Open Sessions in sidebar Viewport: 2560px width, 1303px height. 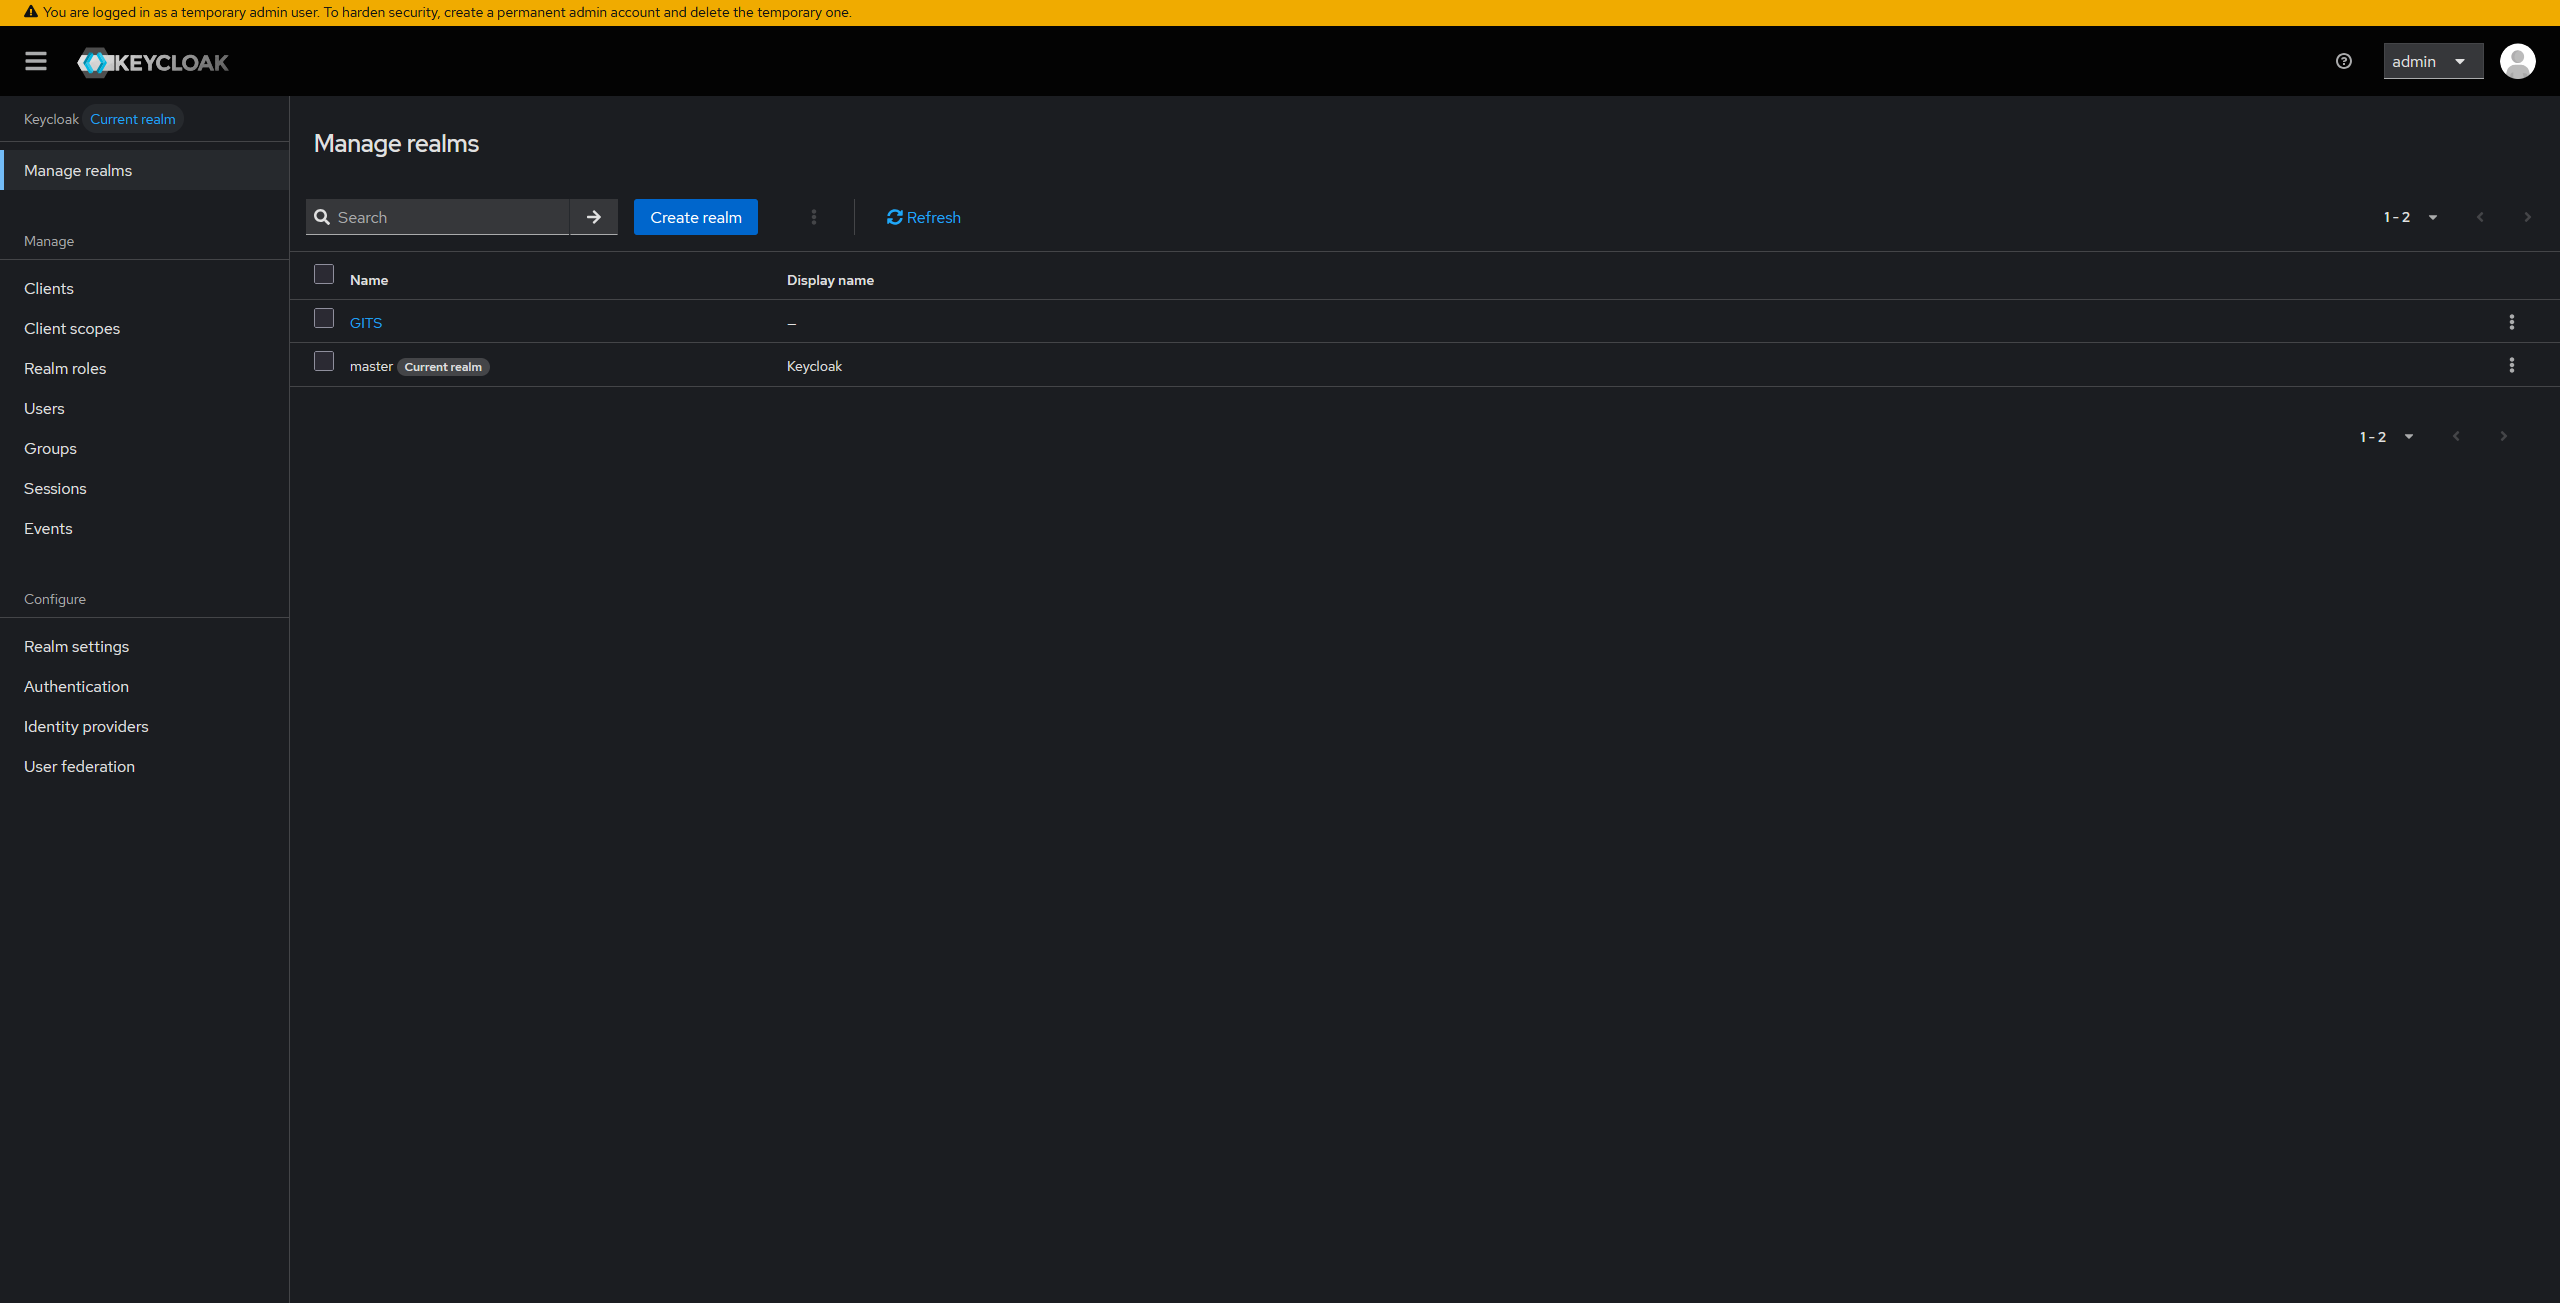click(145, 488)
